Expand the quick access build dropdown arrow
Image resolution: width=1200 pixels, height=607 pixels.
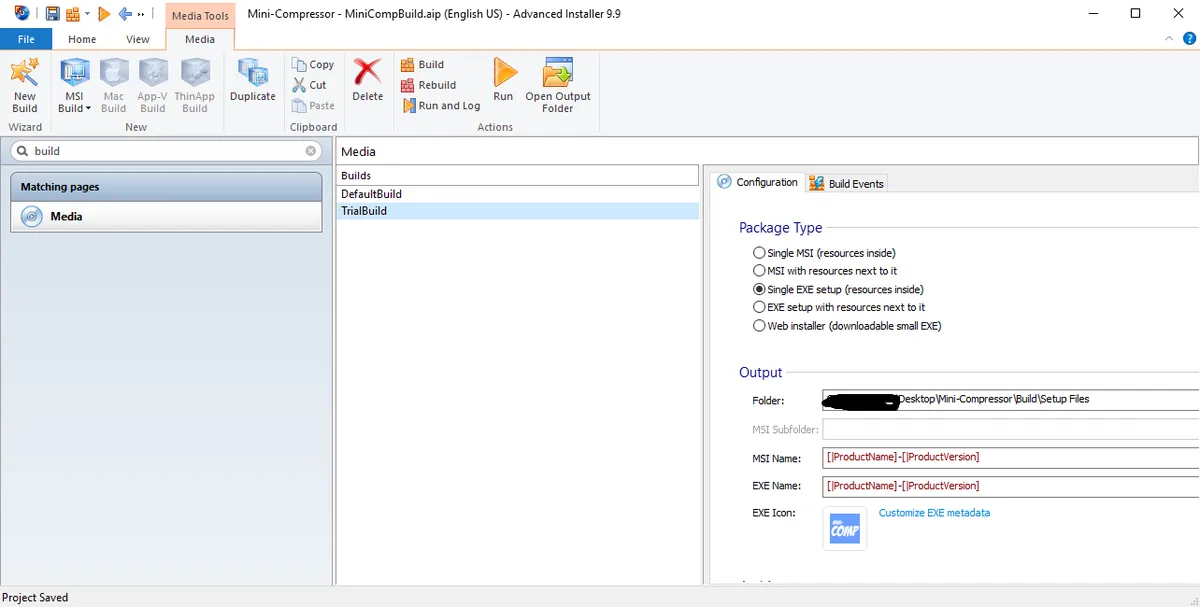87,14
